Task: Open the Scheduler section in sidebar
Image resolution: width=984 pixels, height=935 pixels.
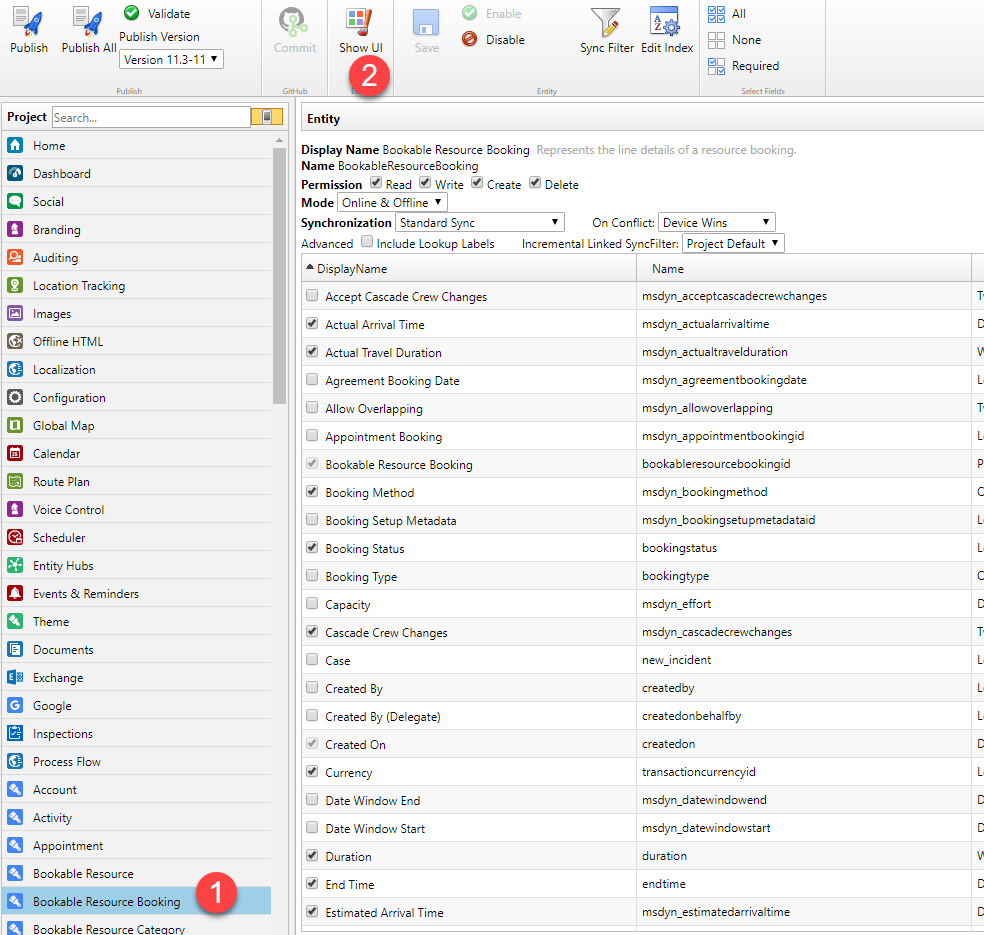Action: [70, 537]
